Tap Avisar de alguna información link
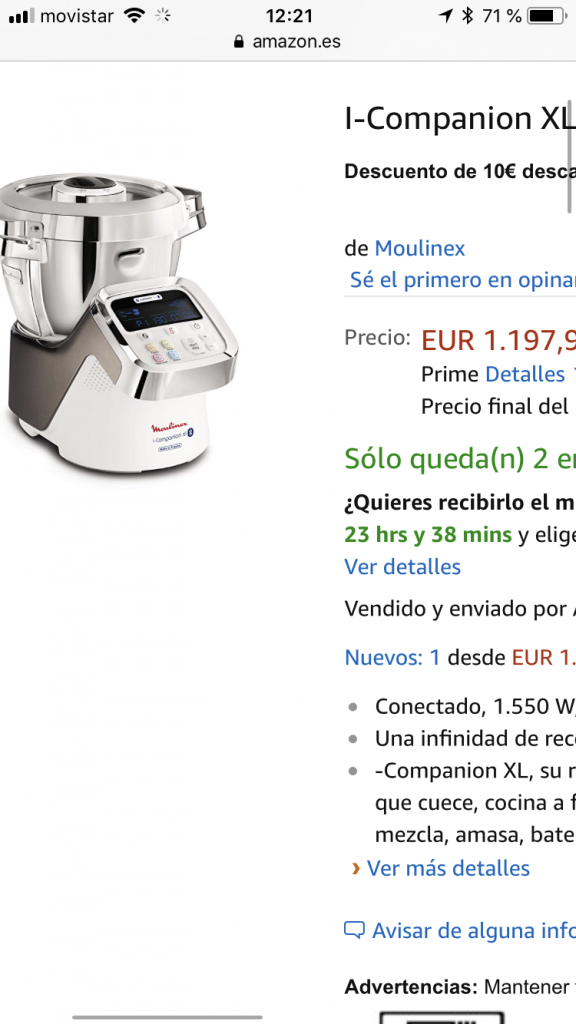The height and width of the screenshot is (1024, 576). 473,930
